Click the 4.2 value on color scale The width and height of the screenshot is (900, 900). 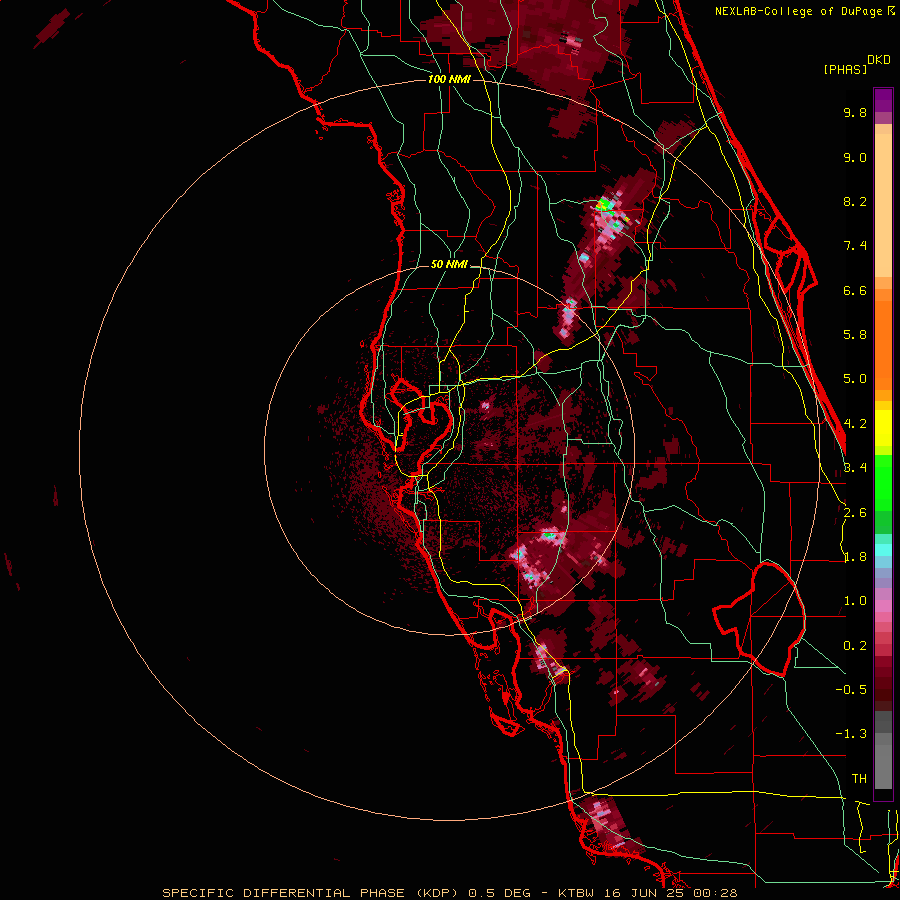pos(855,424)
